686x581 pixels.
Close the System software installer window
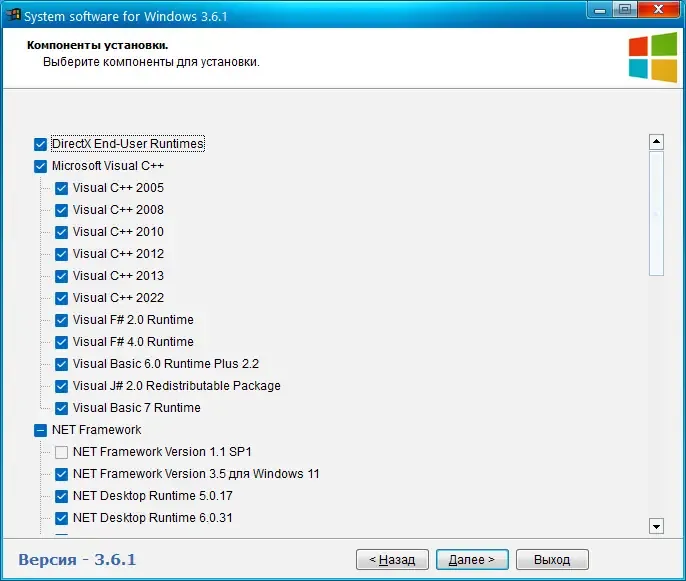coord(658,10)
